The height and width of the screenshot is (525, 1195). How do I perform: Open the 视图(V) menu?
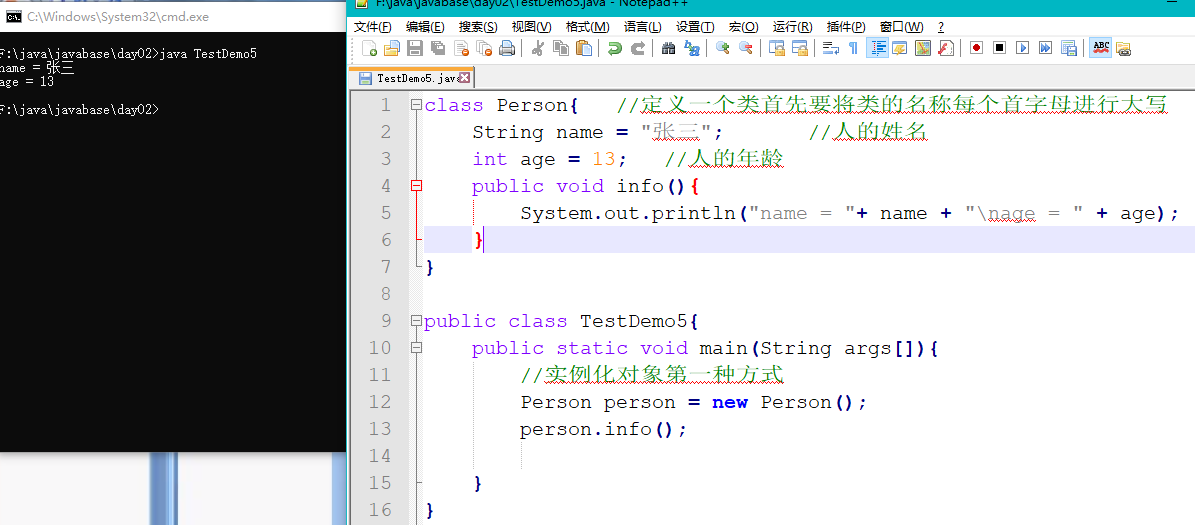click(531, 27)
